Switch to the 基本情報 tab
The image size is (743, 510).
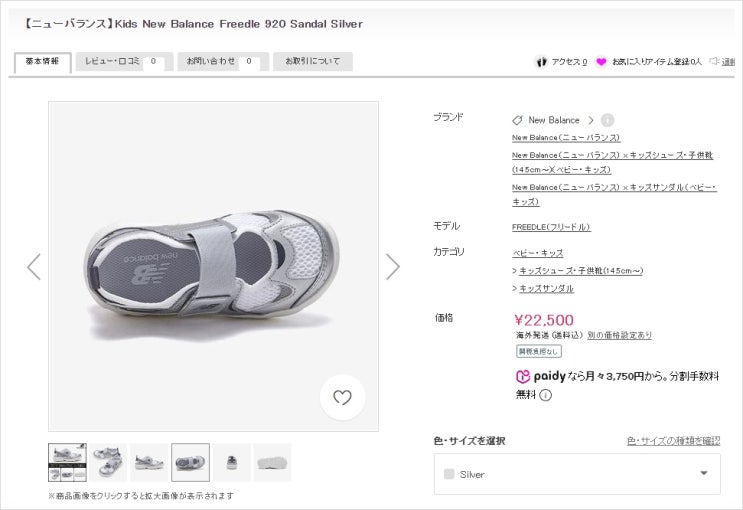42,62
